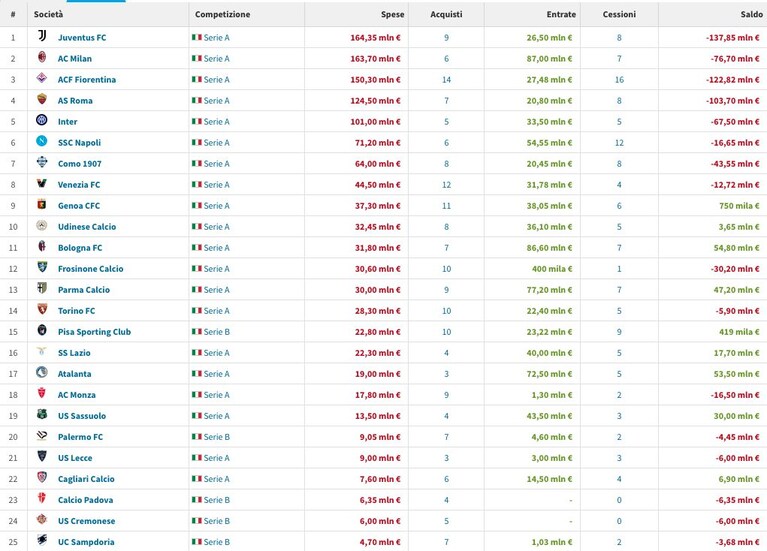
Task: Select Genoa saldo 750 mila €
Action: 740,206
